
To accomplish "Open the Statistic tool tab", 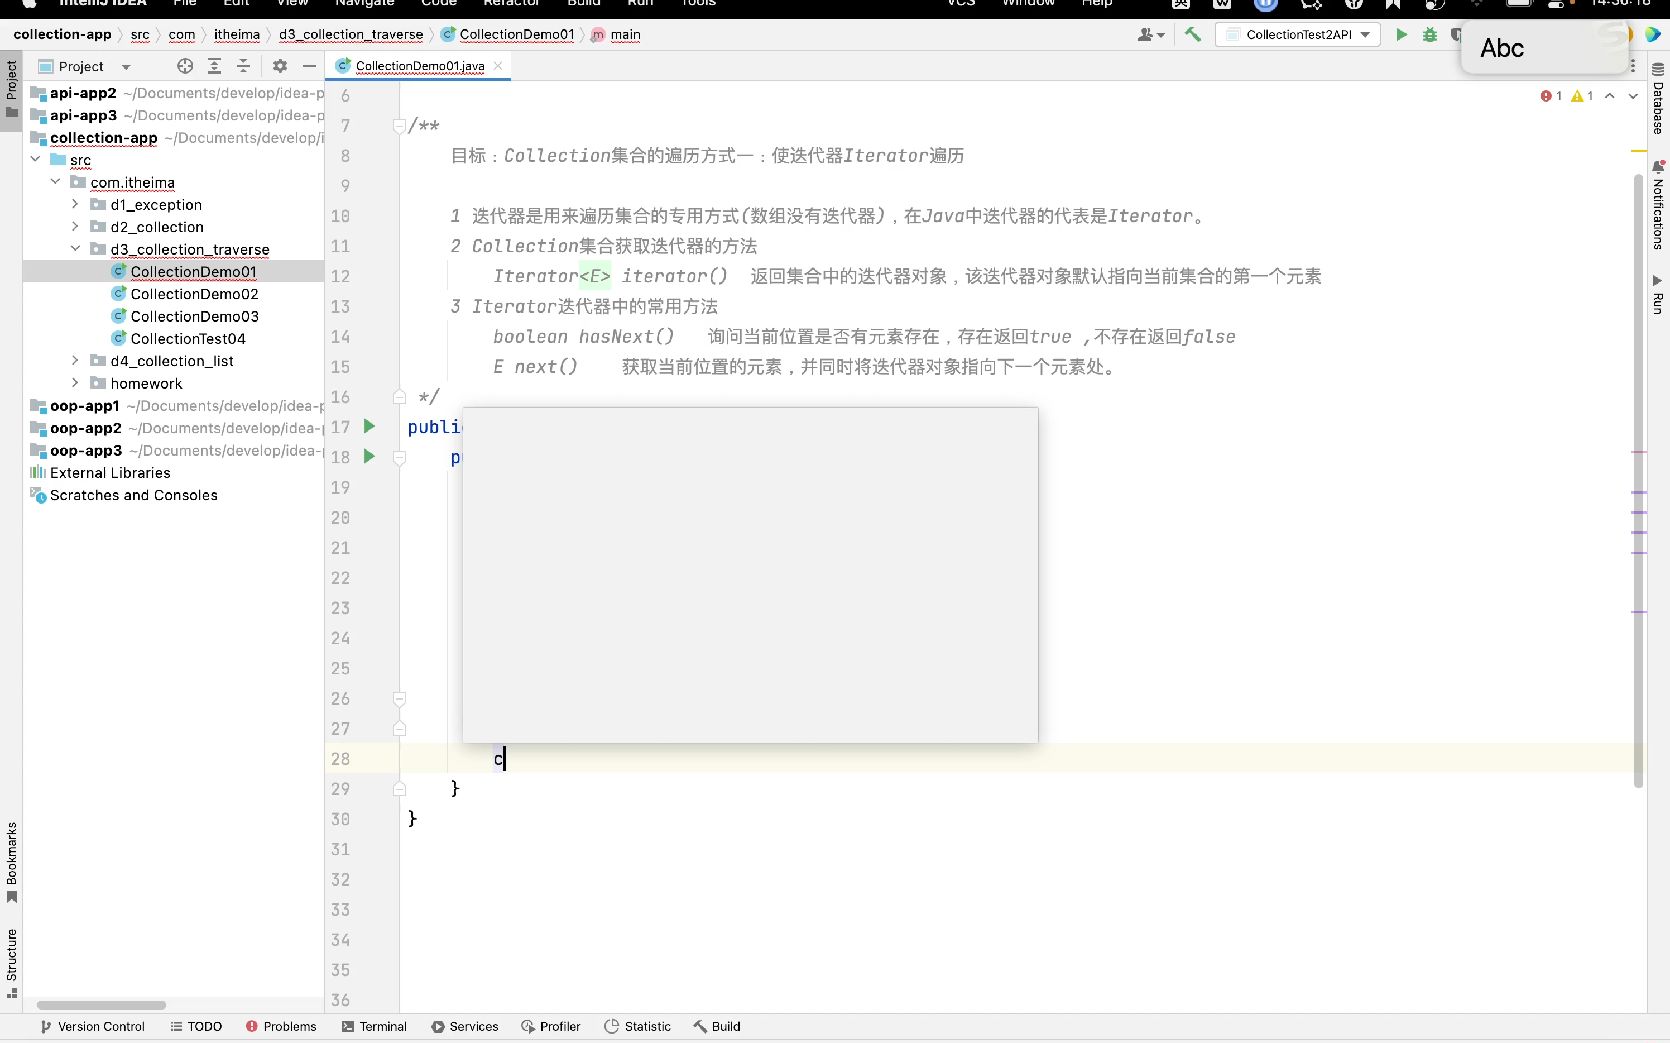I will 638,1027.
